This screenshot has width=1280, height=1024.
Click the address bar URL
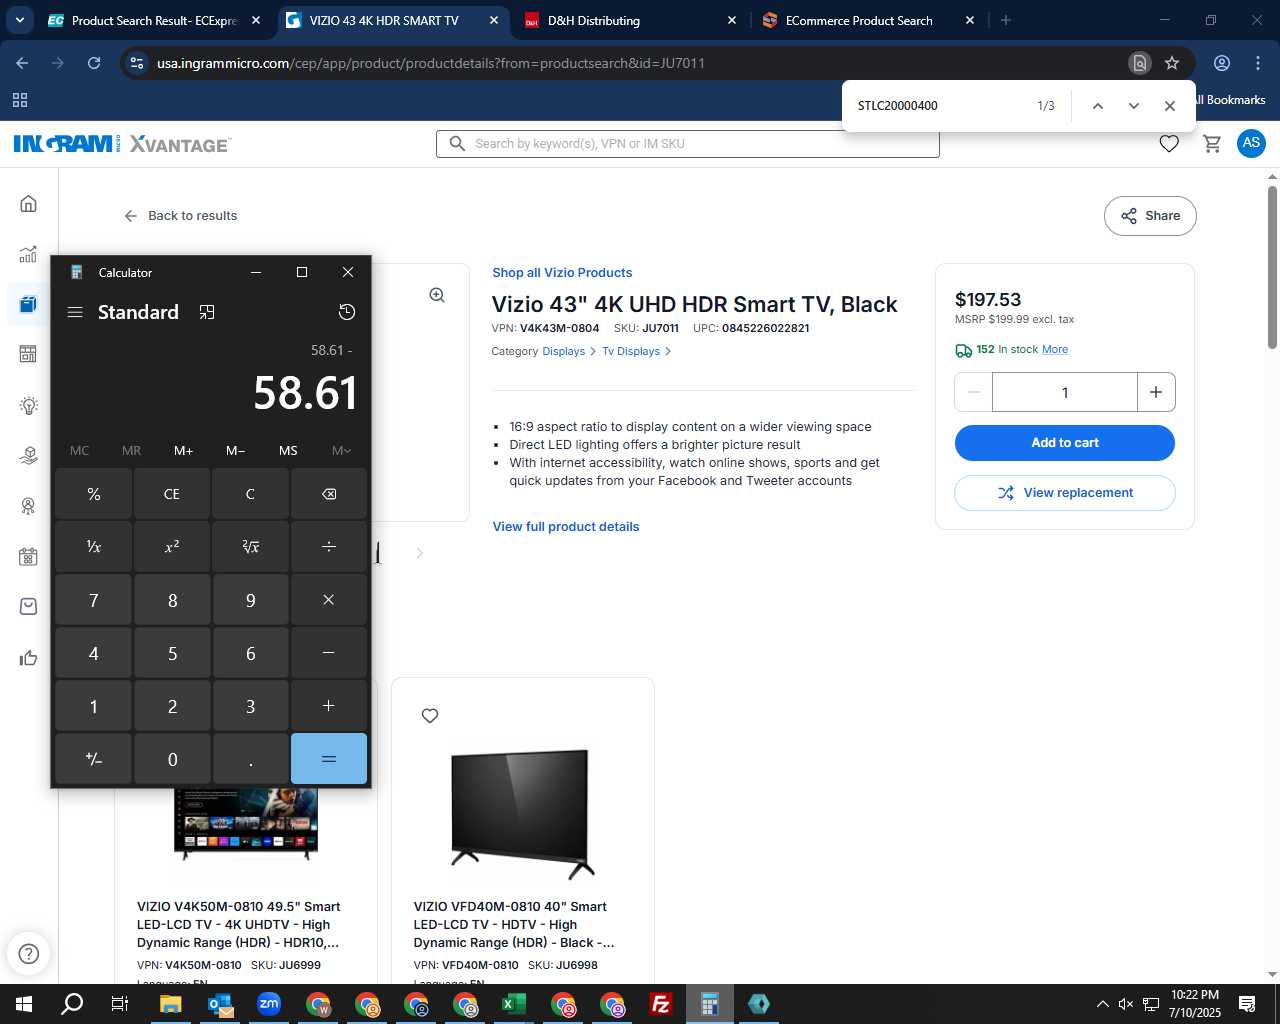coord(430,63)
